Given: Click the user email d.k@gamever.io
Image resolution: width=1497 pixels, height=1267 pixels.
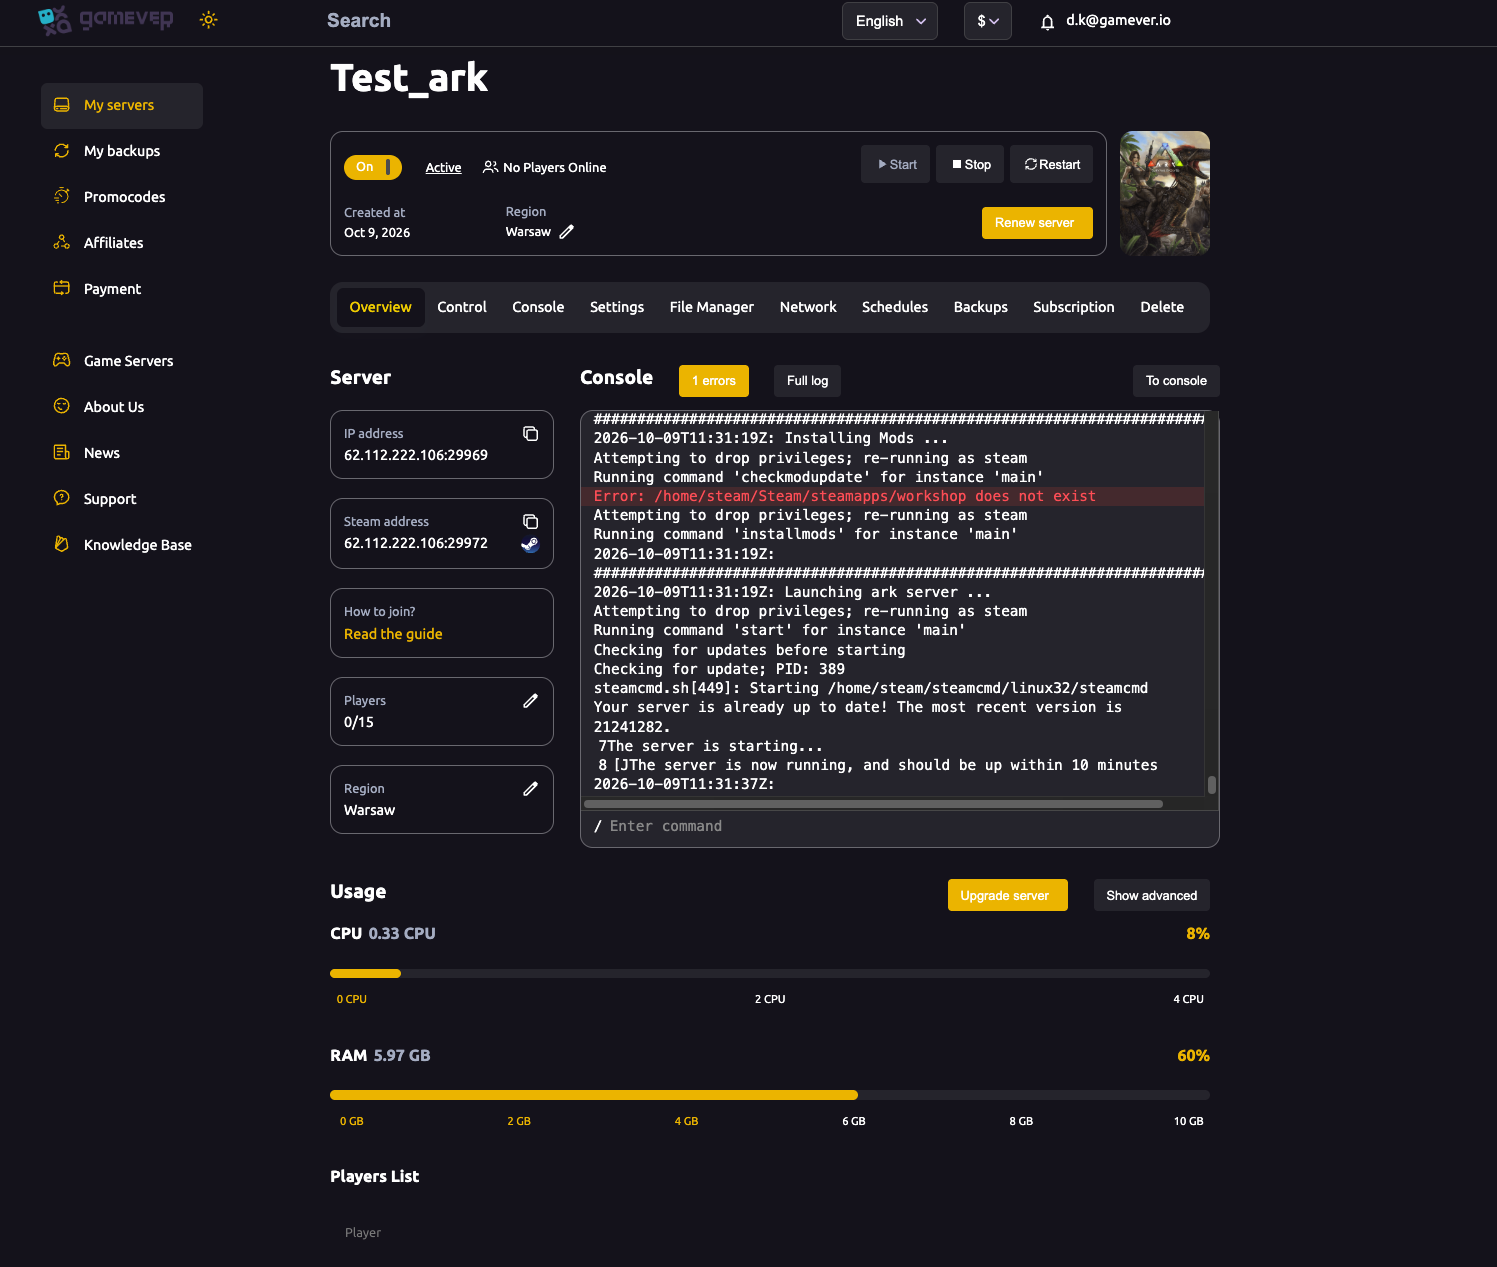Looking at the screenshot, I should [1118, 20].
